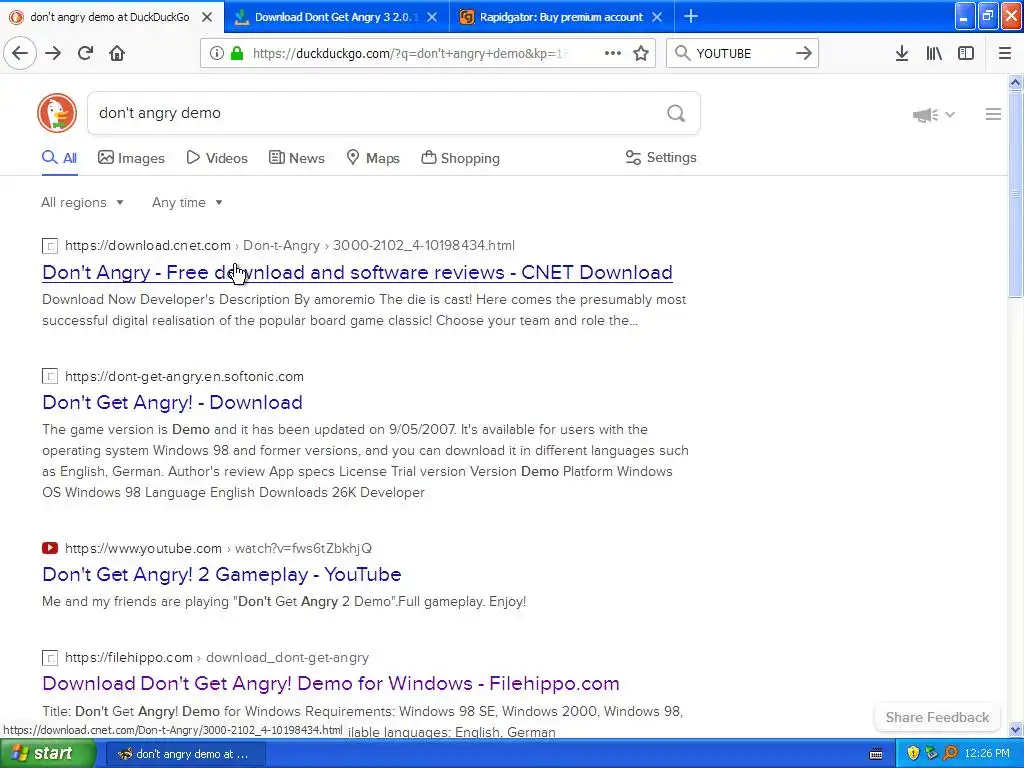Open the Firefox hamburger menu
1024x768 pixels.
coord(1004,53)
